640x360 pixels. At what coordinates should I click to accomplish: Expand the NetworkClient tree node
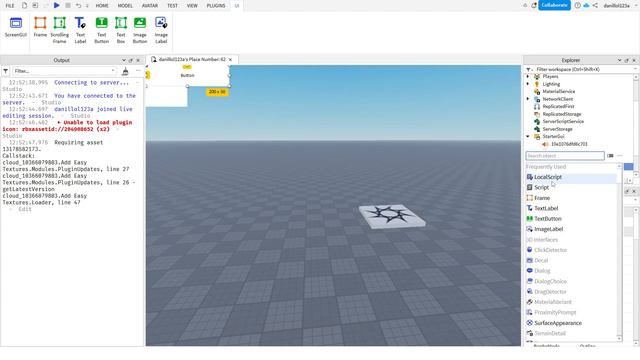tap(528, 99)
